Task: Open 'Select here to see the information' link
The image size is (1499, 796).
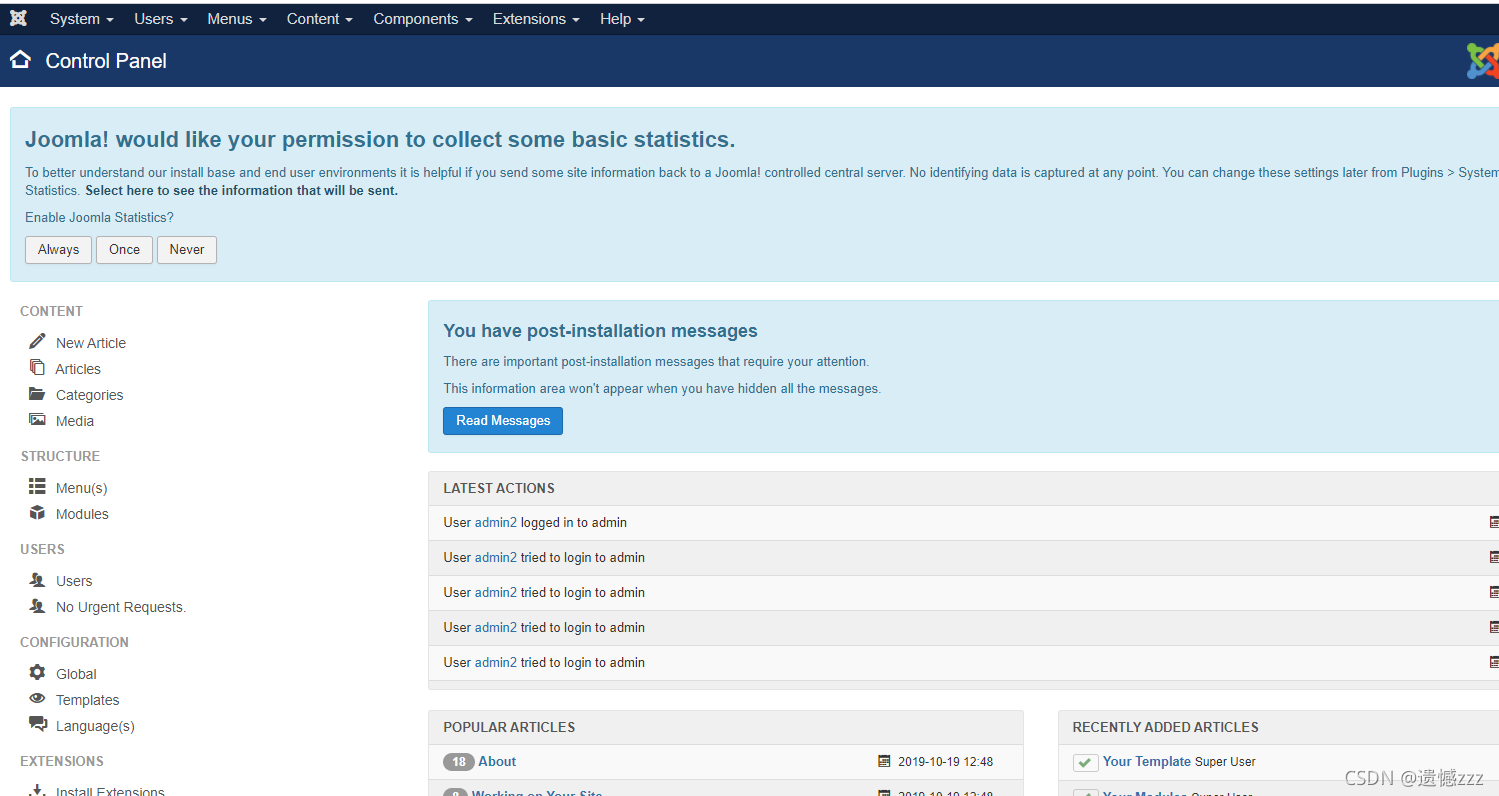Action: [241, 190]
